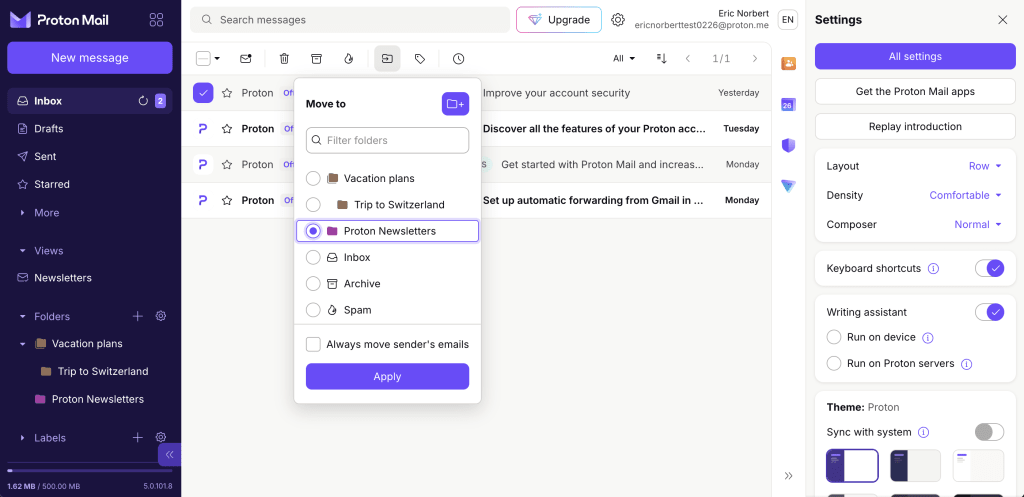Open Newsletters view in sidebar
Image resolution: width=1024 pixels, height=497 pixels.
coord(89,278)
